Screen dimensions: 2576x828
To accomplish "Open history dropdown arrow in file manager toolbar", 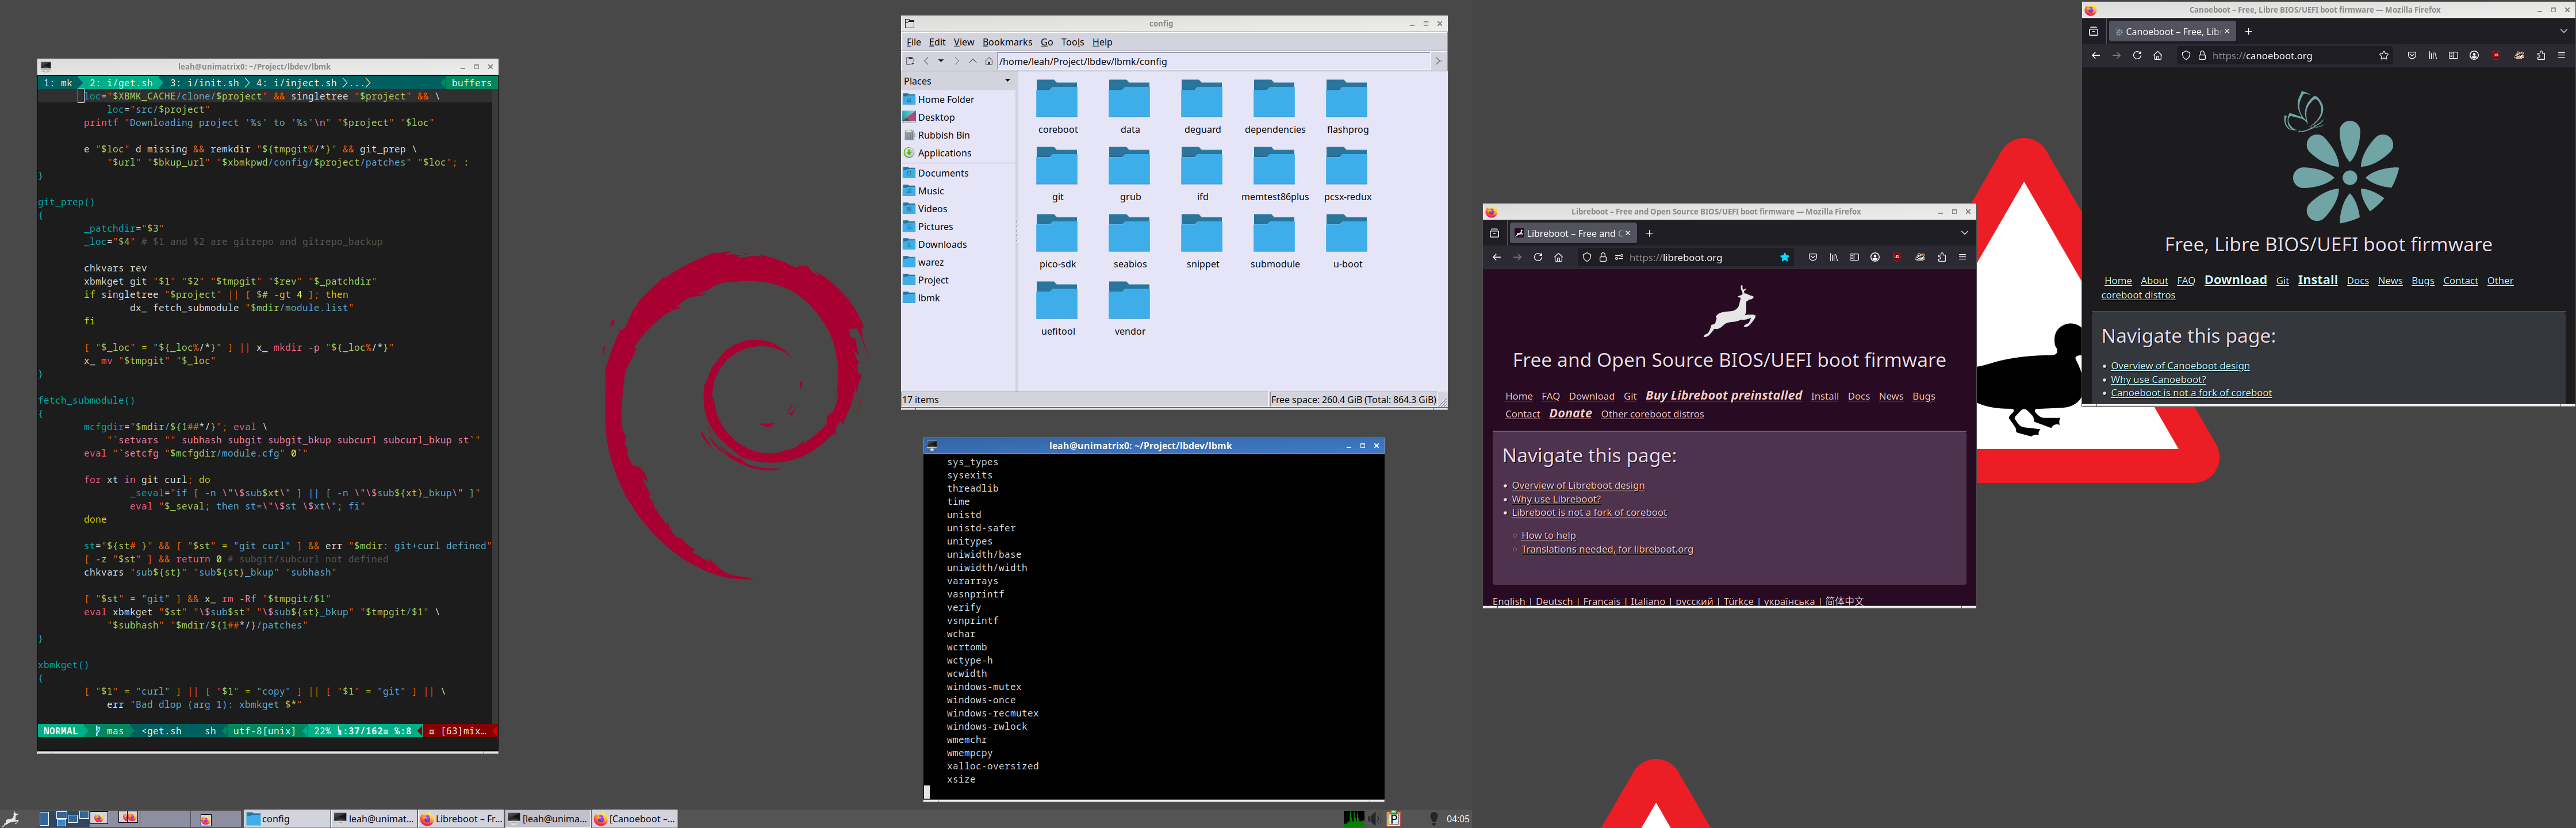I will tap(941, 61).
